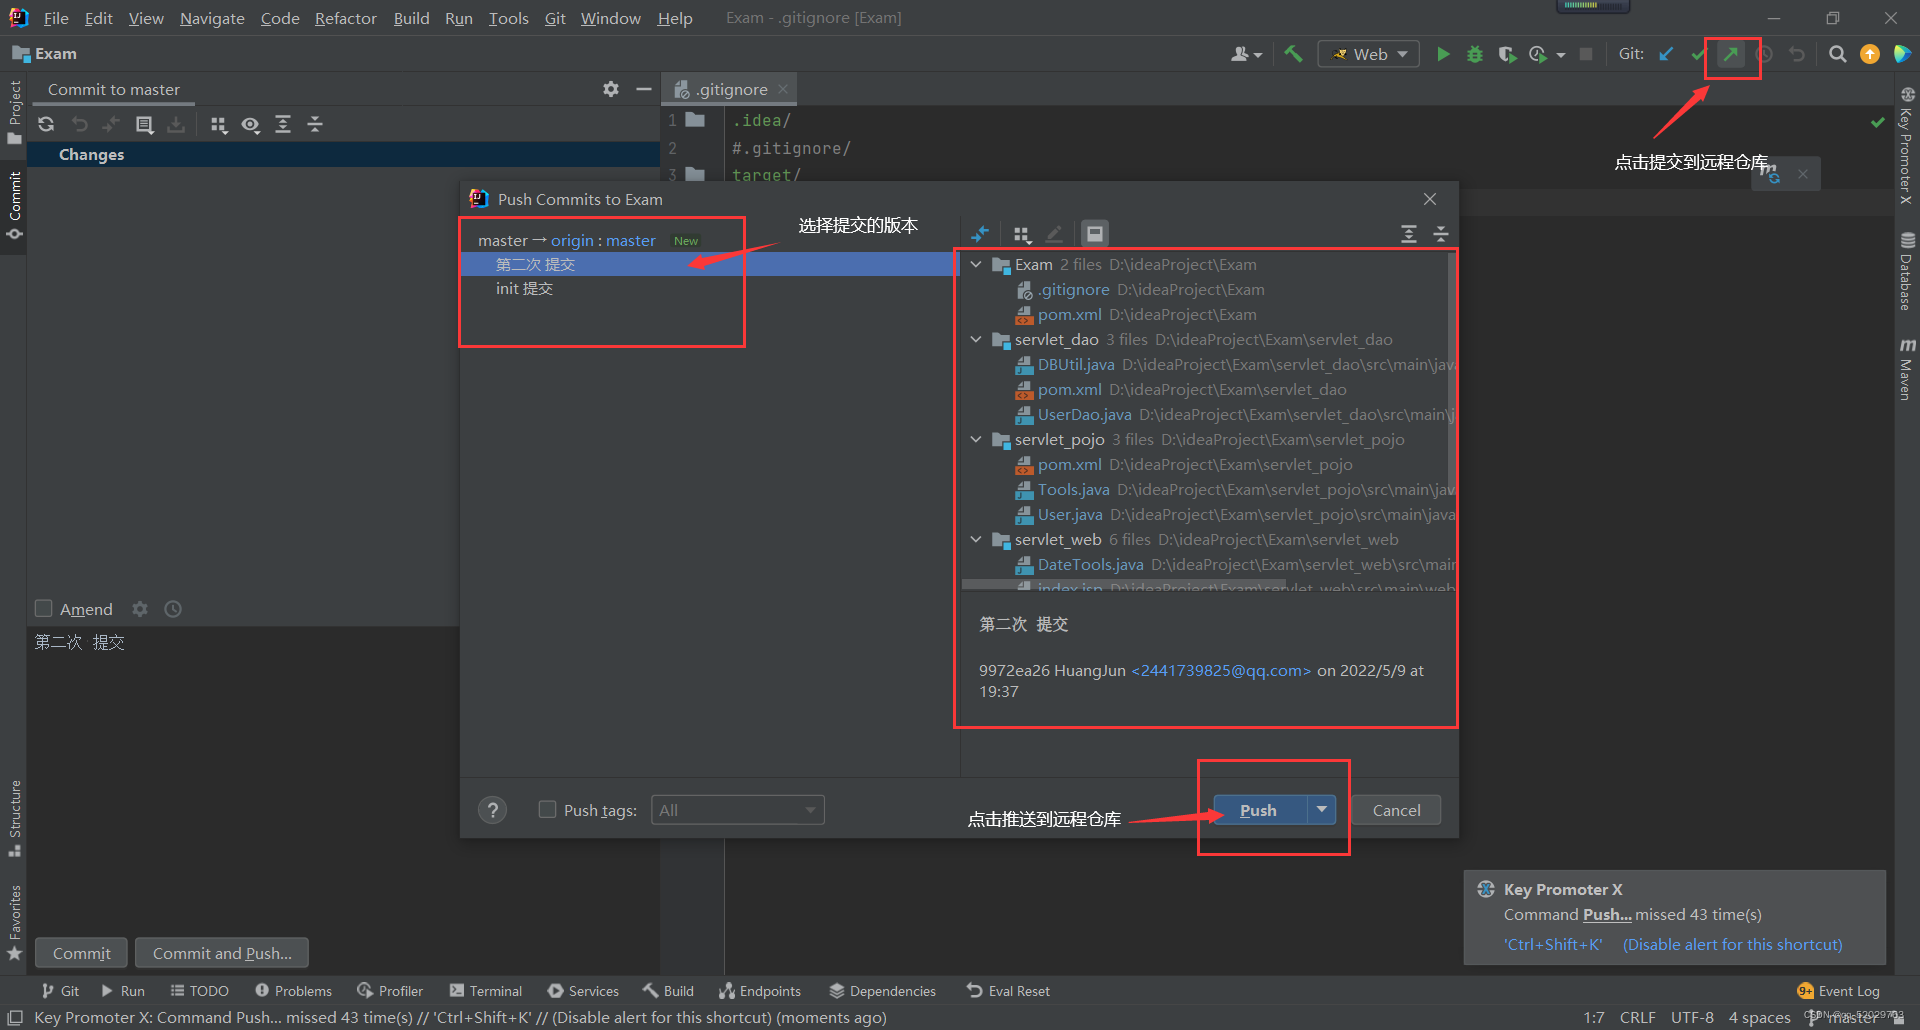
Task: Open the Push tags All combo box
Action: pyautogui.click(x=738, y=810)
